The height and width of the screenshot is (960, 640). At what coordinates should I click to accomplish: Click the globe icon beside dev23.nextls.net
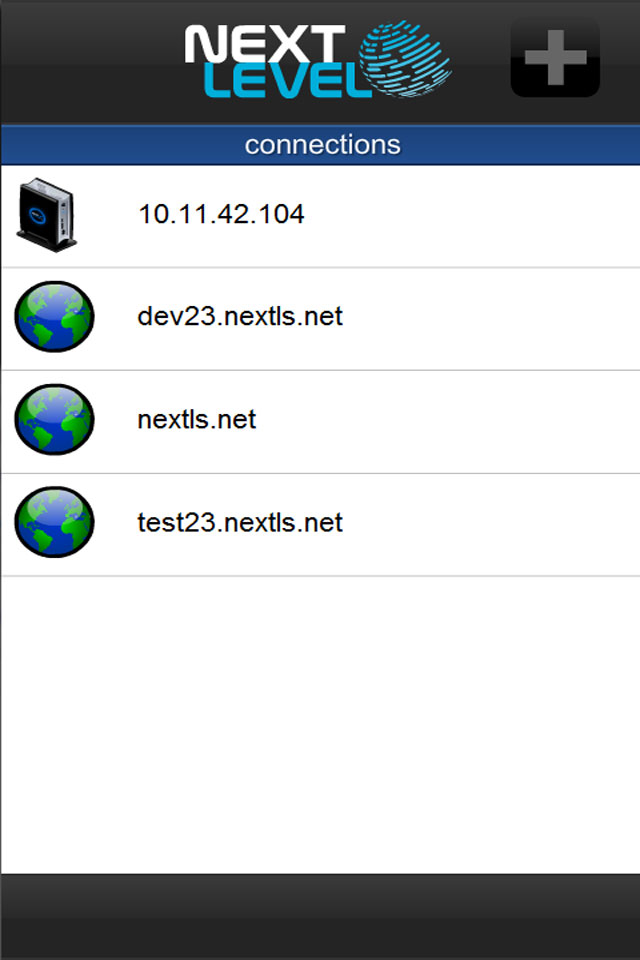(54, 317)
